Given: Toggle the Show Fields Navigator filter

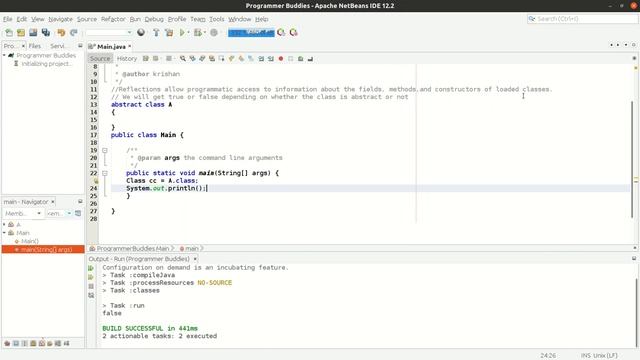Looking at the screenshot, I should pos(16,343).
